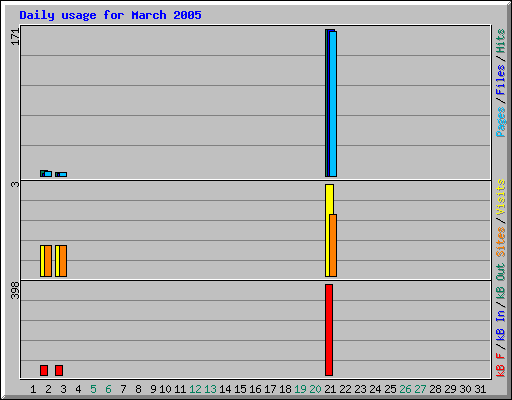Click day label 31 on the x-axis
The height and width of the screenshot is (400, 512).
(480, 389)
